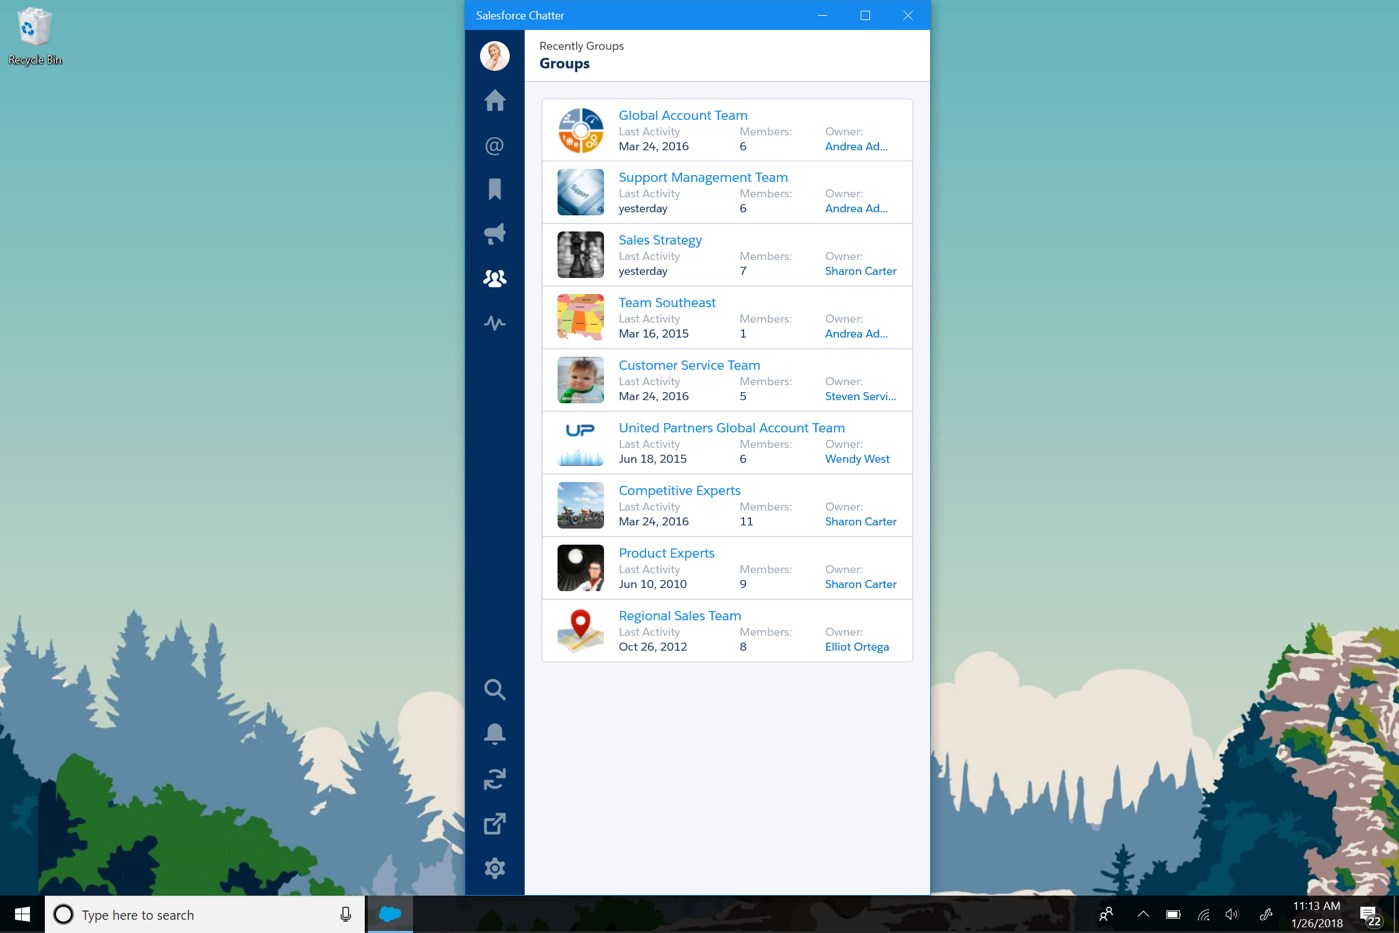Click the Support Management Team group picture
This screenshot has height=933, width=1399.
pyautogui.click(x=580, y=192)
